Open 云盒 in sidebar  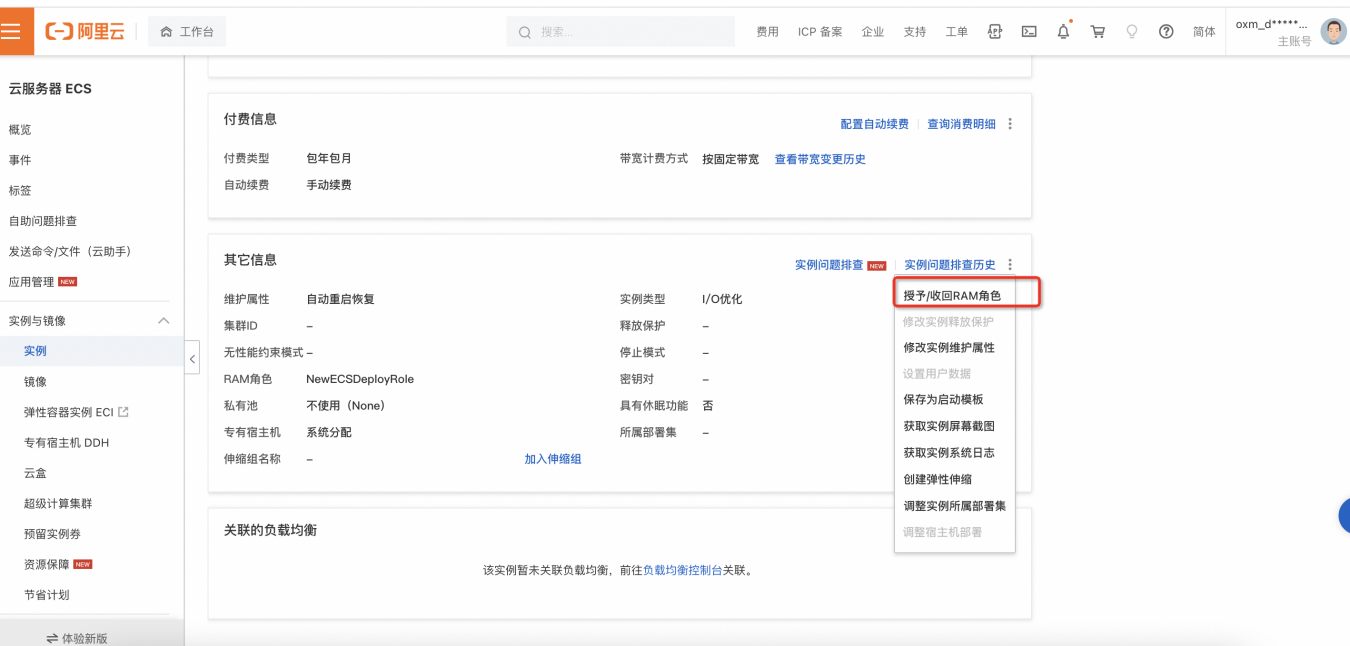tap(36, 473)
